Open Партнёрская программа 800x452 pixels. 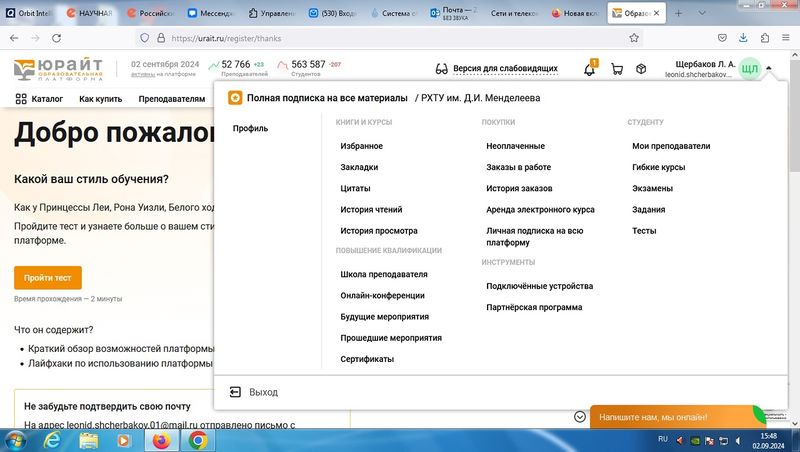[534, 307]
